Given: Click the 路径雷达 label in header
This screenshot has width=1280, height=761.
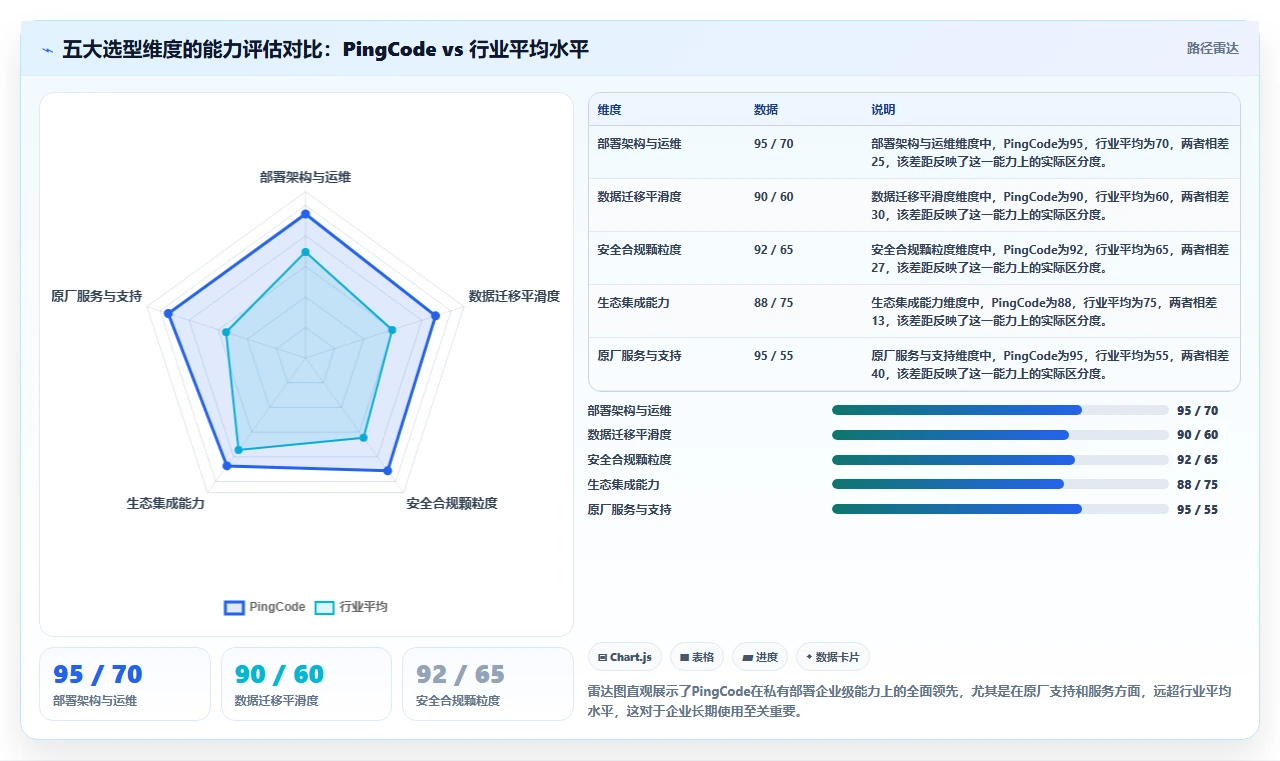Looking at the screenshot, I should coord(1212,48).
